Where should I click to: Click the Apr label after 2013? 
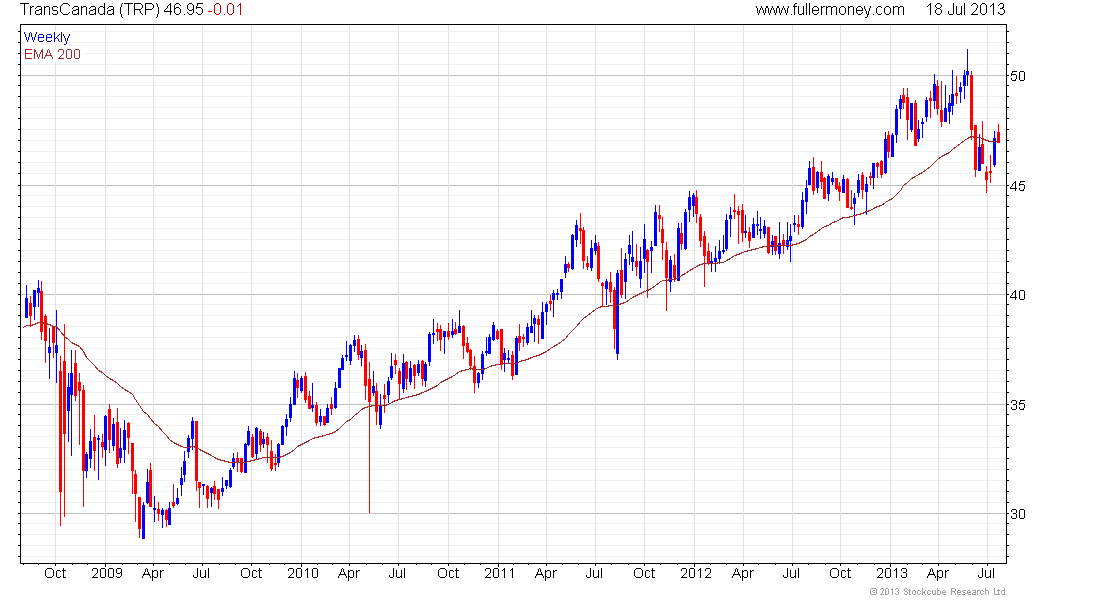(938, 573)
